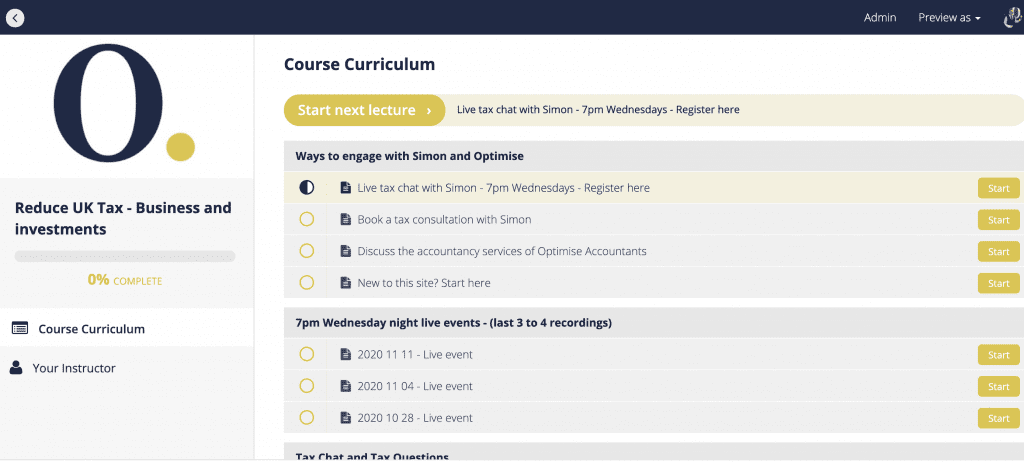
Task: Click the course completion progress bar
Action: point(125,256)
